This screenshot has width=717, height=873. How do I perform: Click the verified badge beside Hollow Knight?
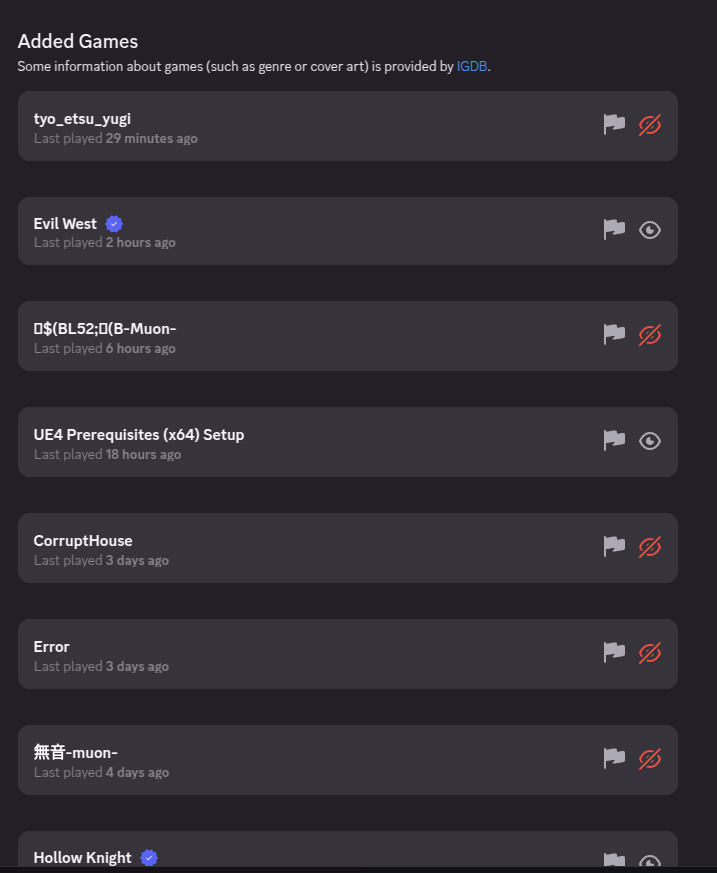click(149, 858)
